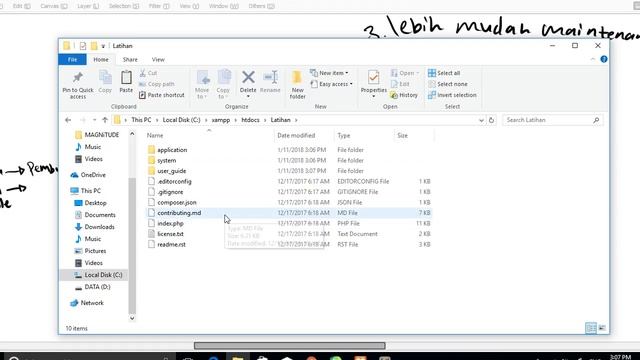The width and height of the screenshot is (640, 360).
Task: Refresh the Latihan folder view
Action: pos(491,120)
